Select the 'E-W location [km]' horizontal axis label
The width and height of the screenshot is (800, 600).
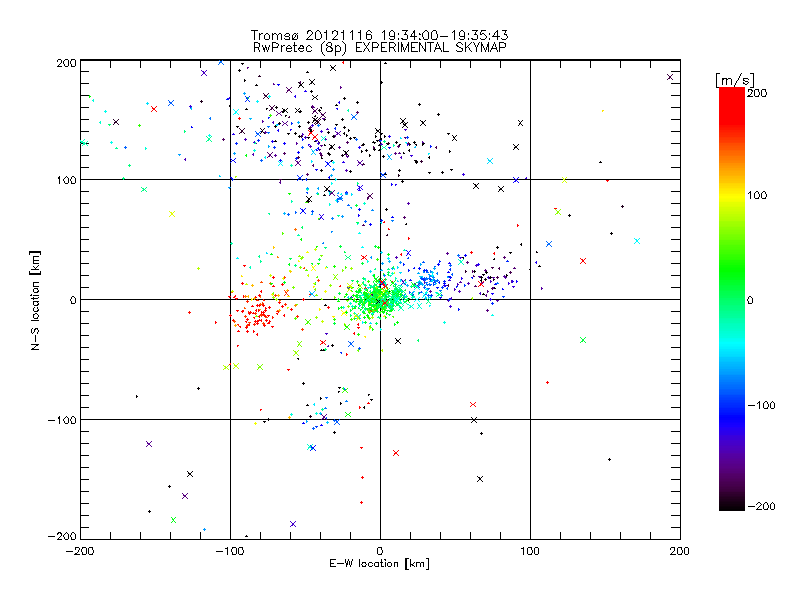click(x=379, y=564)
